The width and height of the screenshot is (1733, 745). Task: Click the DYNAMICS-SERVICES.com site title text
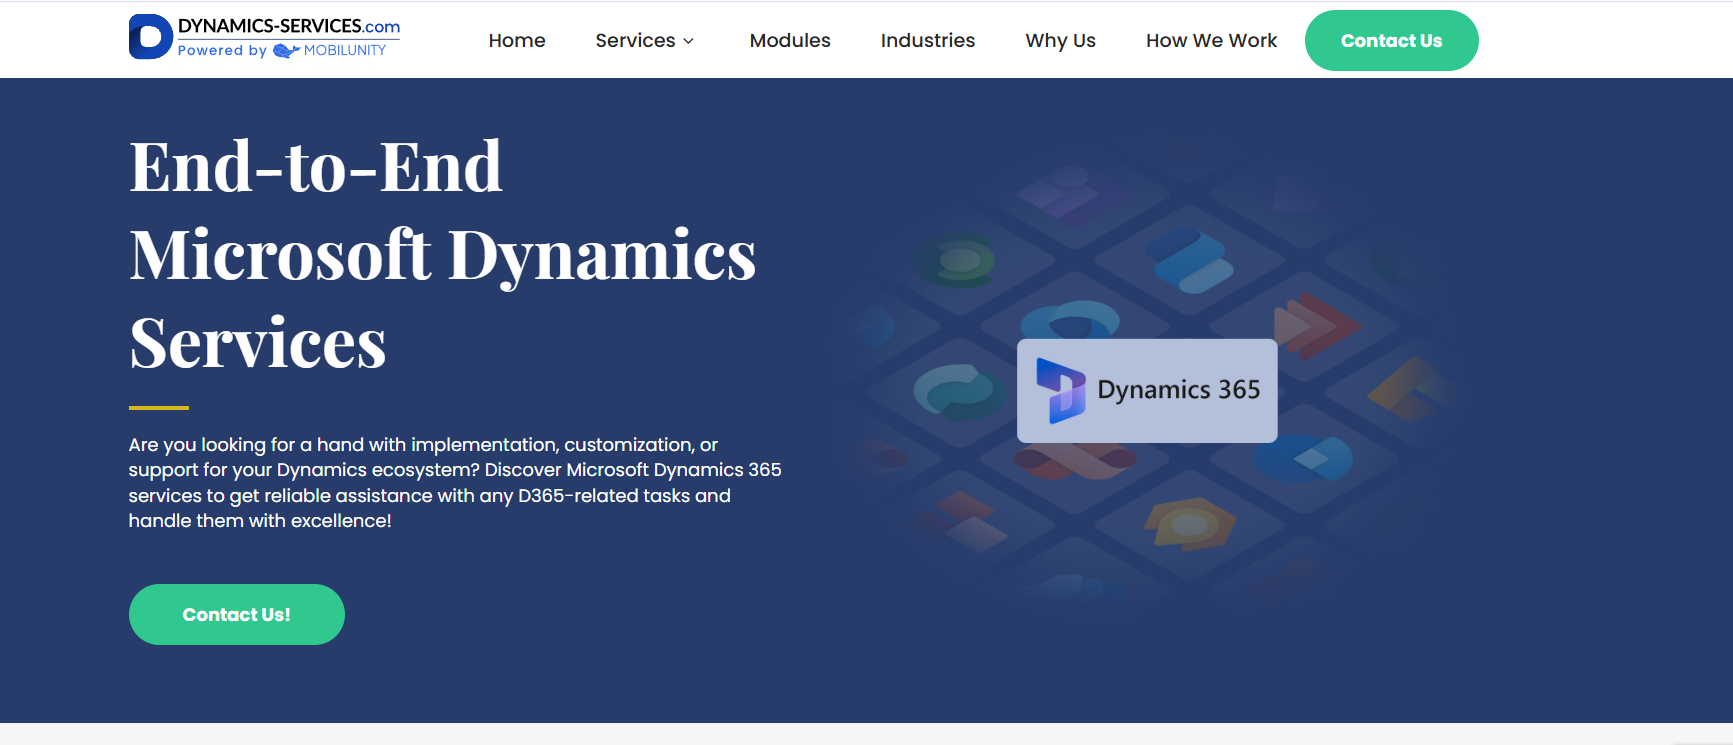tap(289, 26)
